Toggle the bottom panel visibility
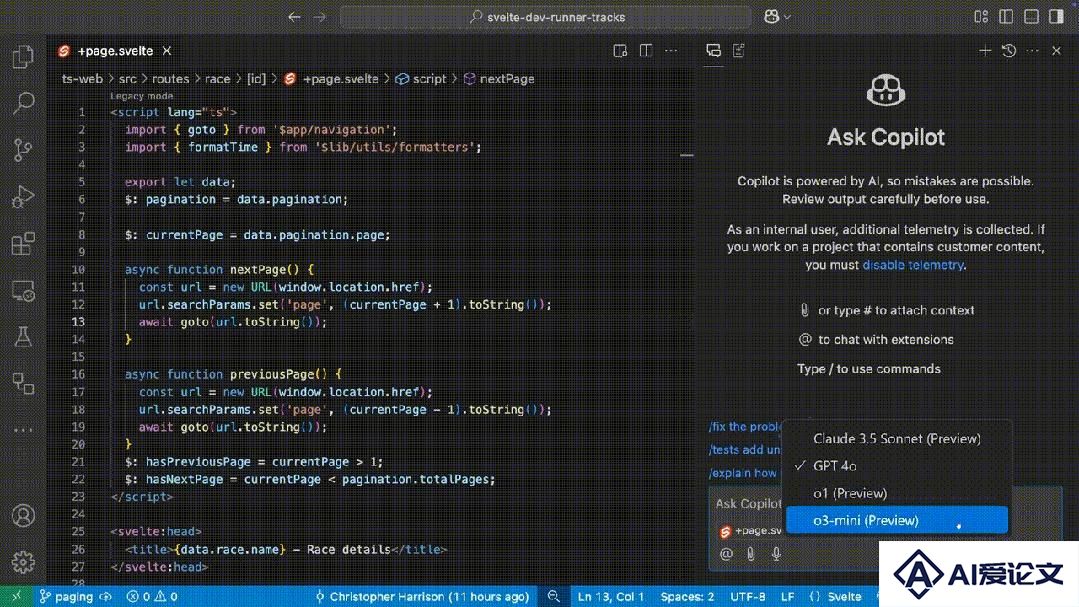Screen dimensions: 1079x607 1031,17
